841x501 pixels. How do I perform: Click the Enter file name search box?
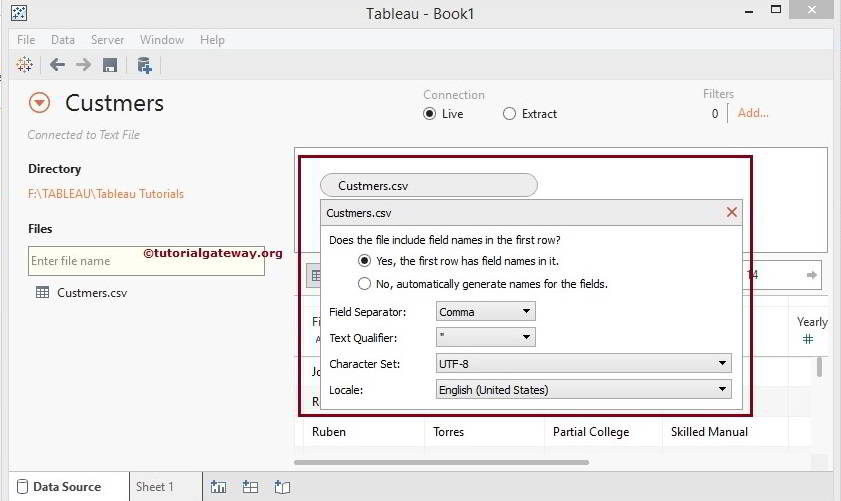146,261
